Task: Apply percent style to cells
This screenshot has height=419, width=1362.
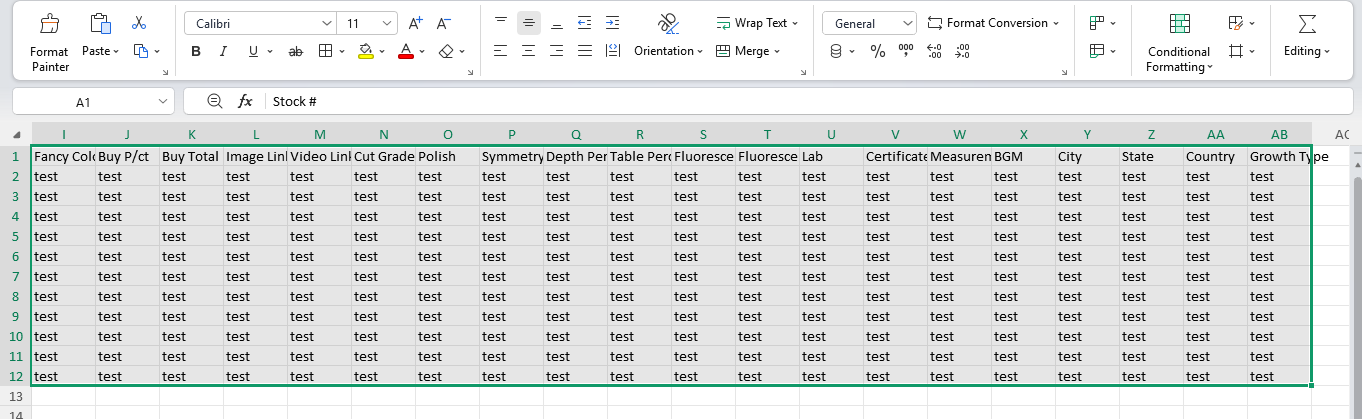Action: pos(878,51)
